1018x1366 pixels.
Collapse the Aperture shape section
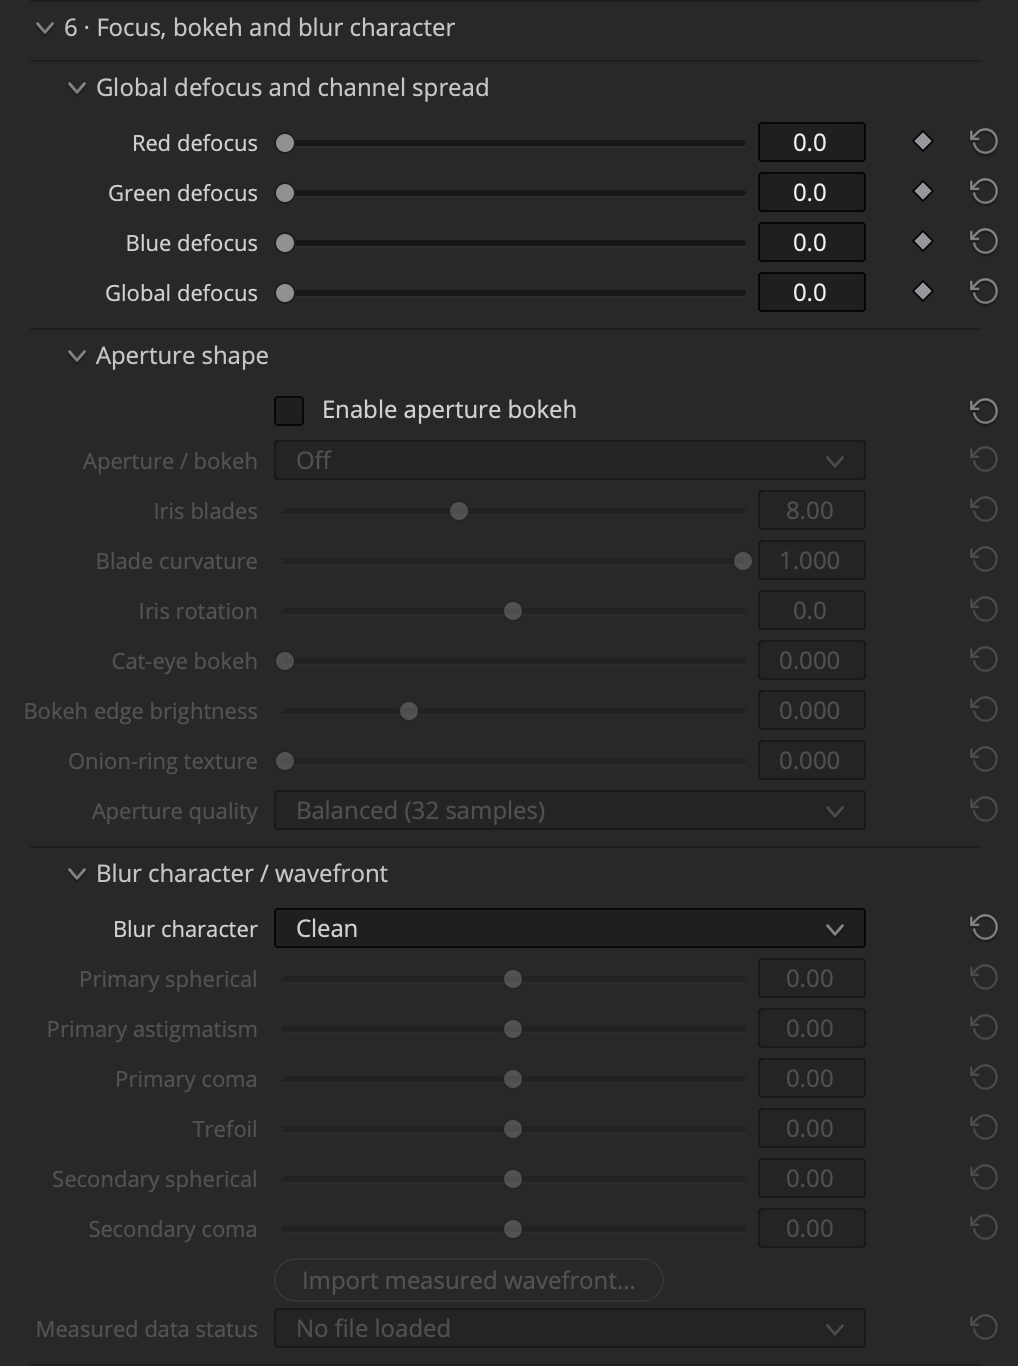(76, 356)
